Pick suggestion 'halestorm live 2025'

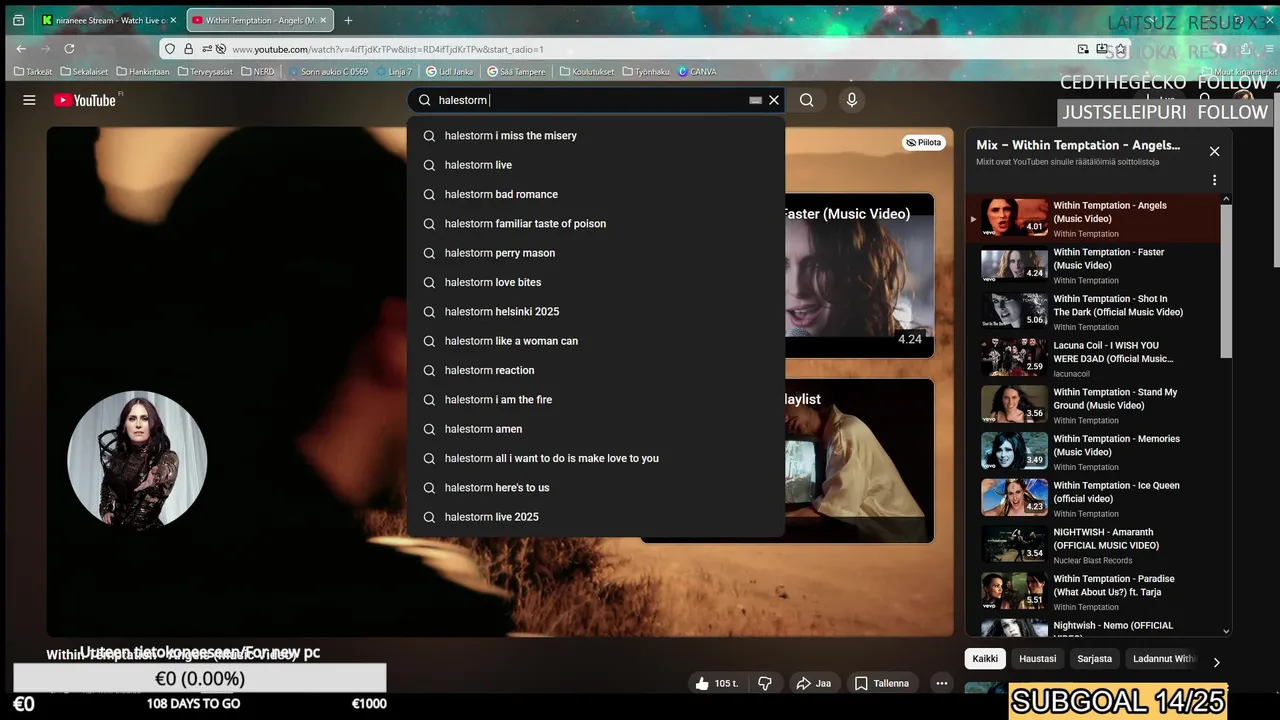[596, 517]
